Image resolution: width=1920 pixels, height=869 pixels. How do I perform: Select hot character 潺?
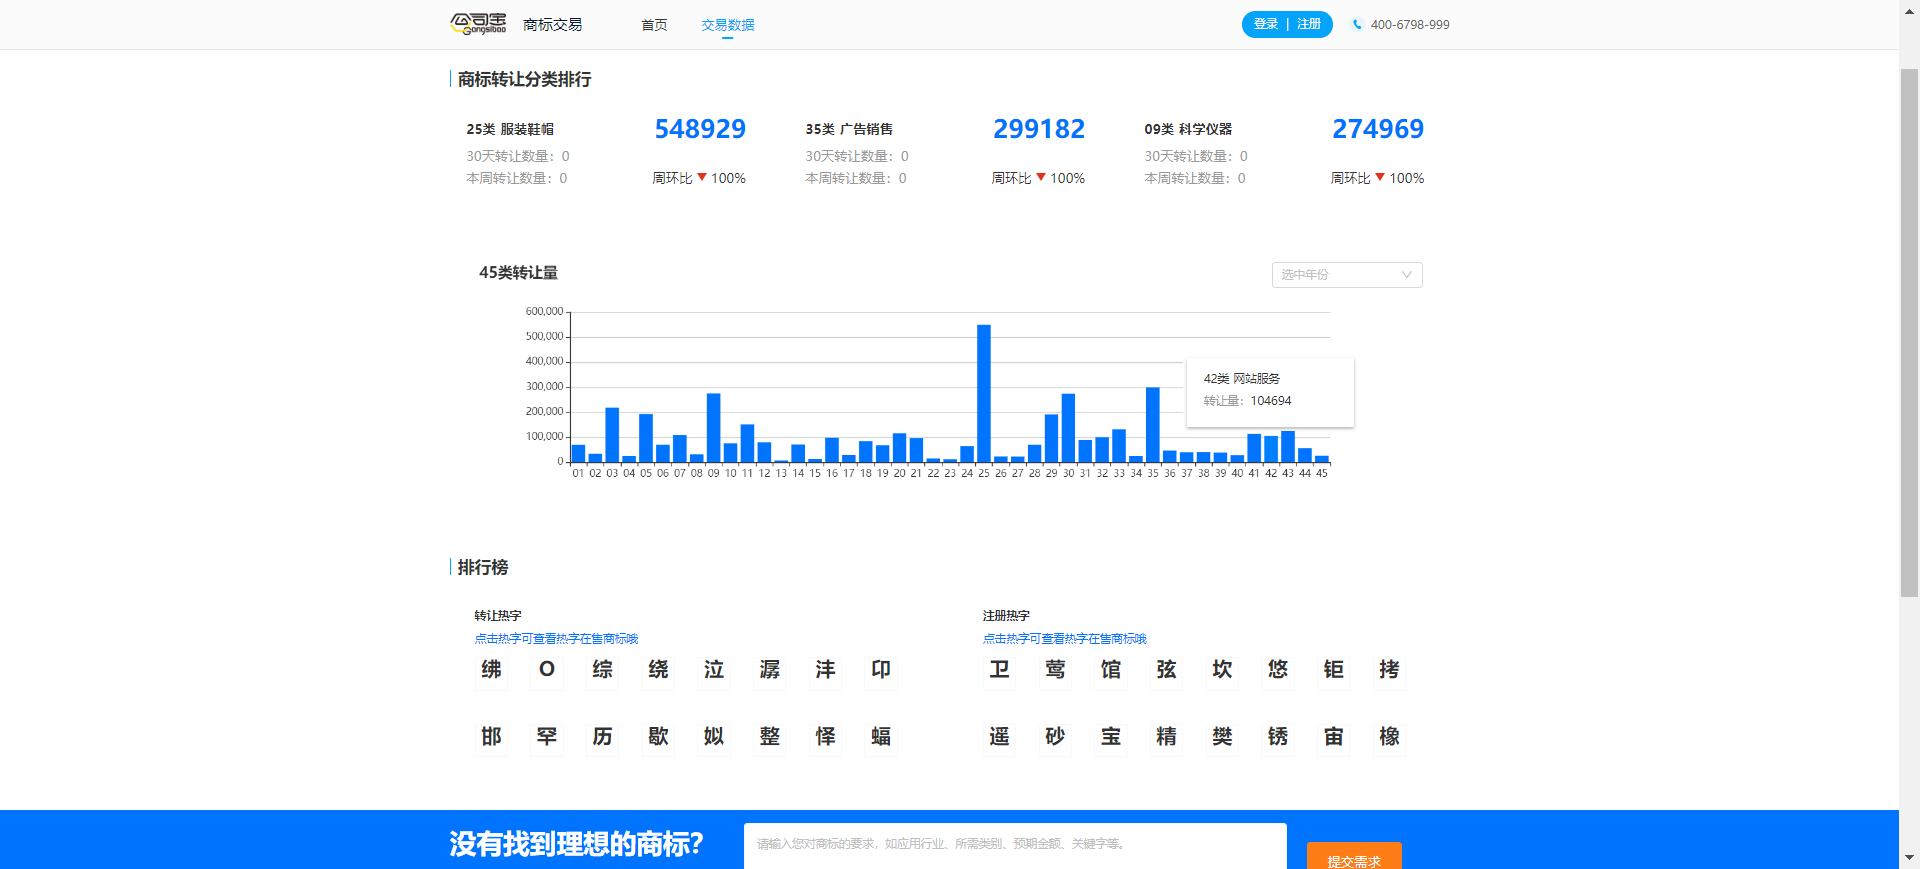coord(769,669)
